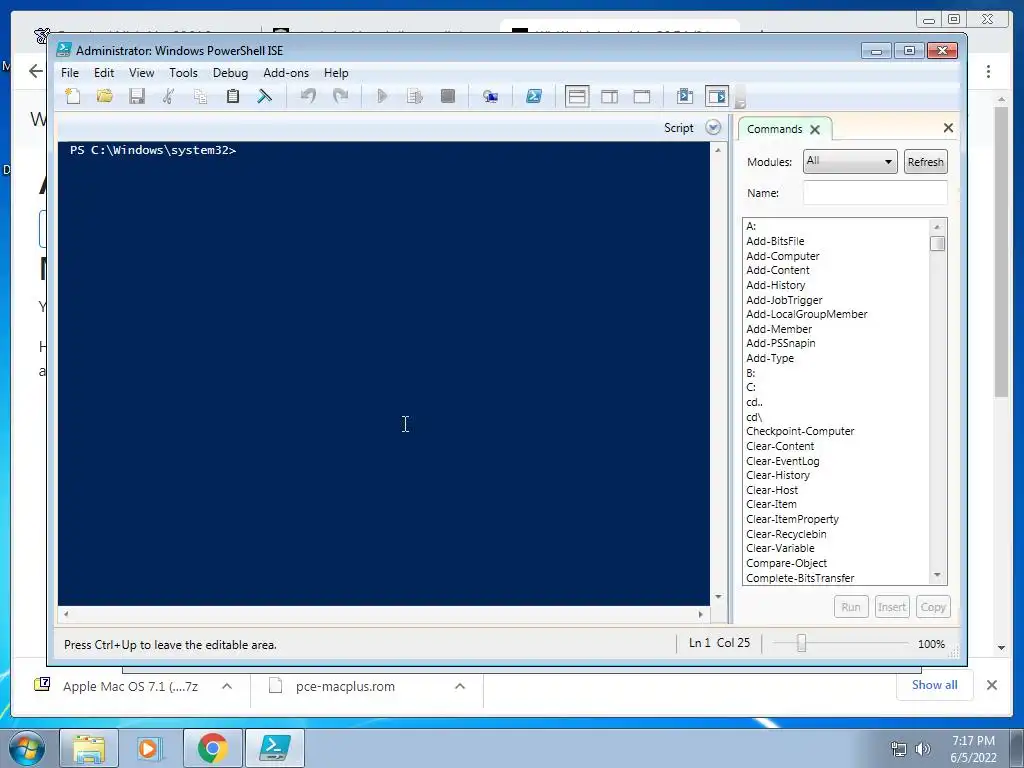The height and width of the screenshot is (768, 1024).
Task: Start PowerShell.exe with the blue icon
Action: [534, 97]
